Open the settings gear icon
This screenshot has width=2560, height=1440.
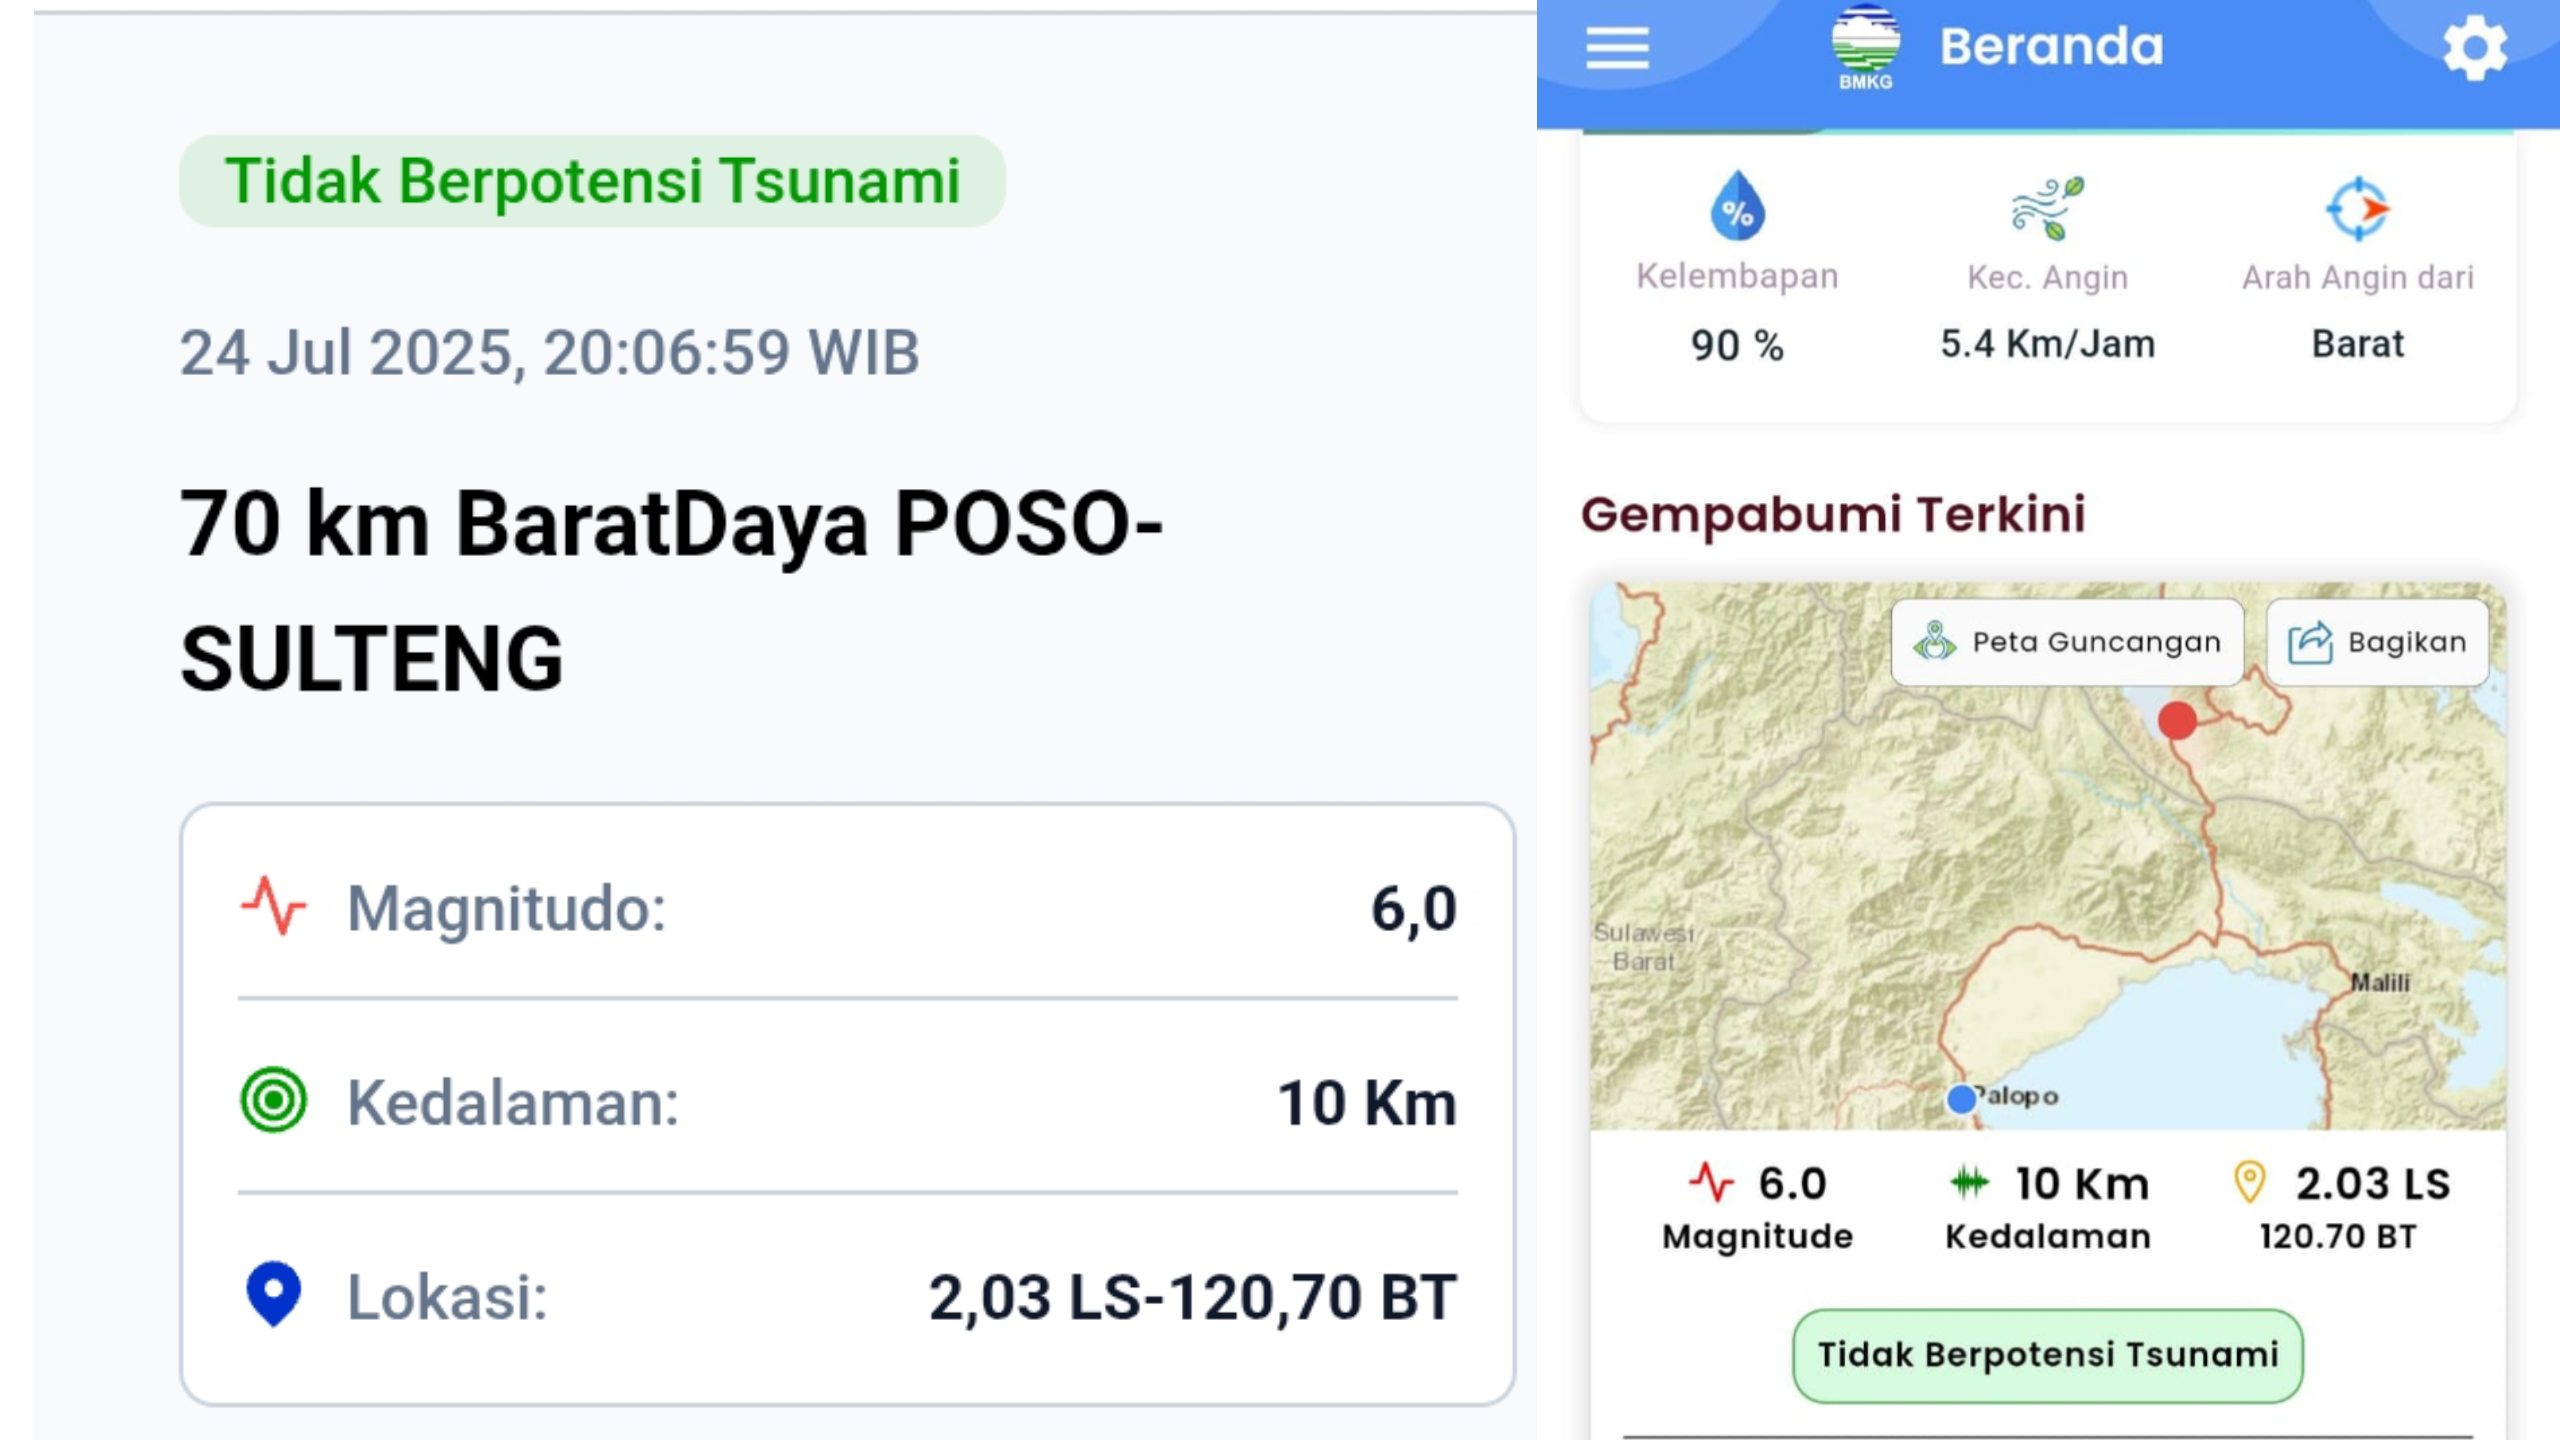[2474, 48]
